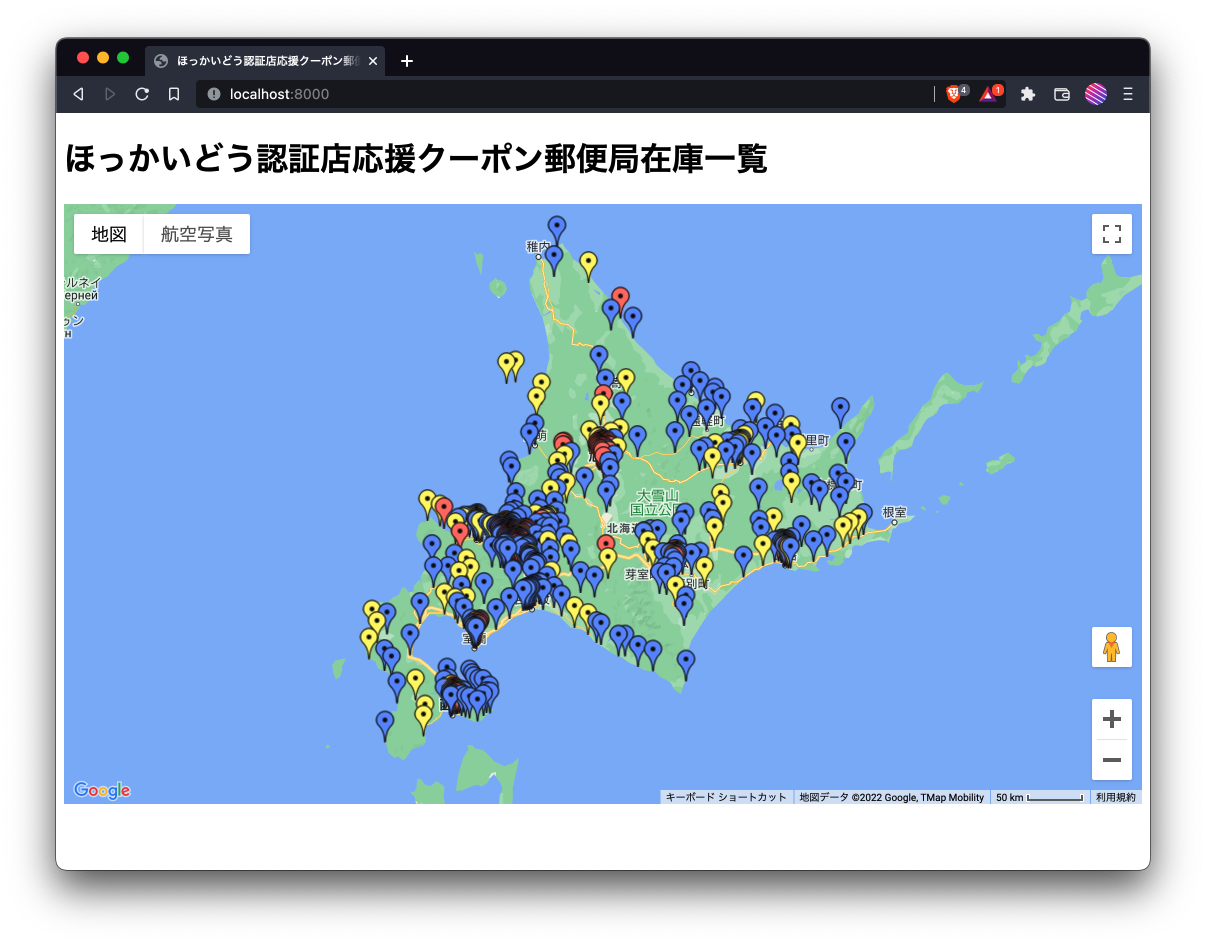
Task: Zoom out with the minus icon
Action: [x=1111, y=760]
